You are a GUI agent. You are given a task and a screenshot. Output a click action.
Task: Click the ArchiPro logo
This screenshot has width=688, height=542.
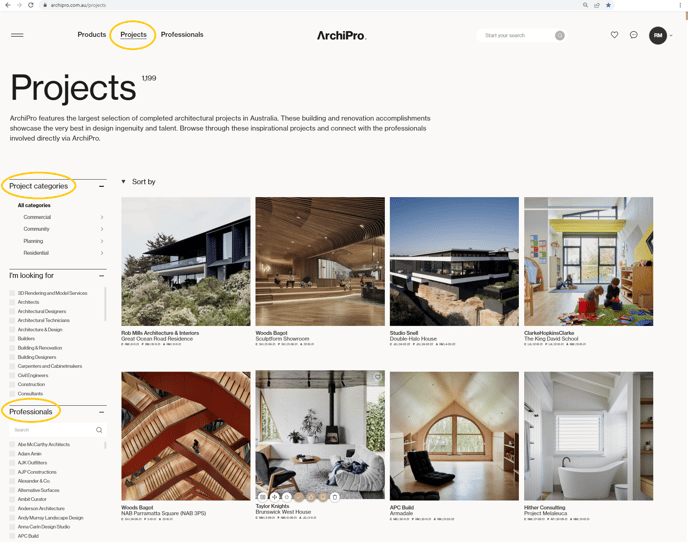click(x=342, y=36)
